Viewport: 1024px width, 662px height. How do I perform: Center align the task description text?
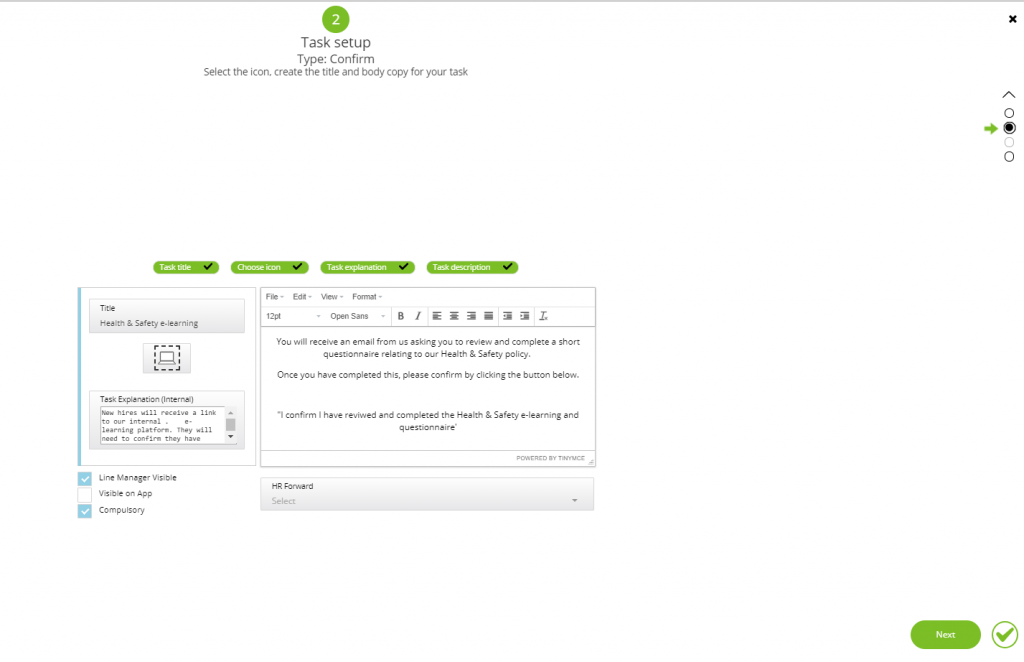[453, 316]
